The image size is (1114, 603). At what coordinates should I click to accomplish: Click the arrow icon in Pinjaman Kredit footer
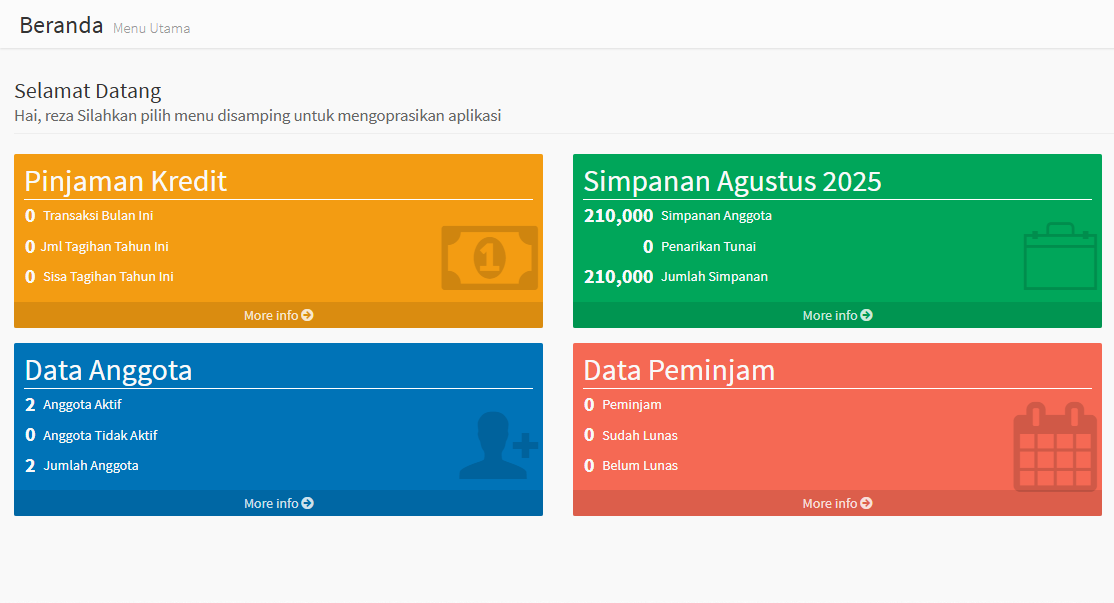point(308,315)
